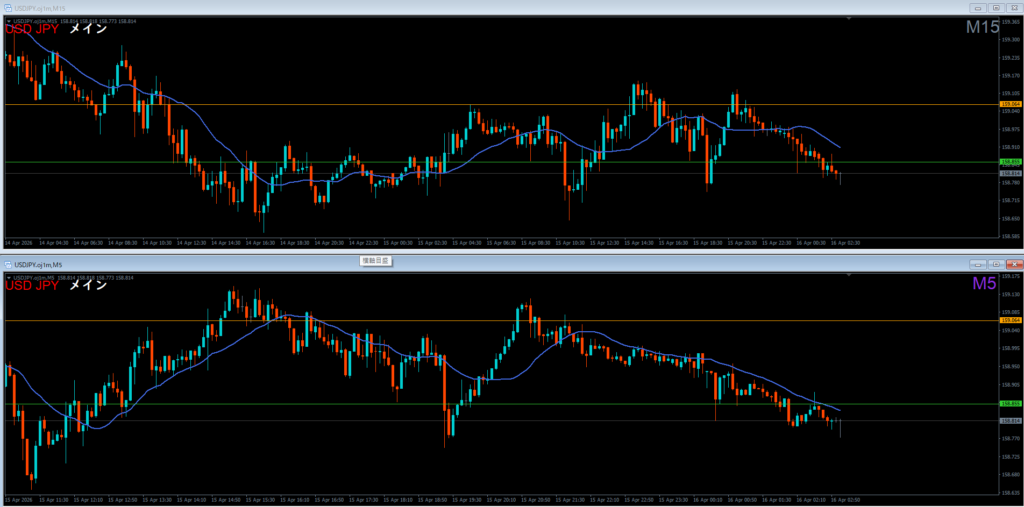Click the grey 158.814 bid price tag in M5 chart

1011,420
